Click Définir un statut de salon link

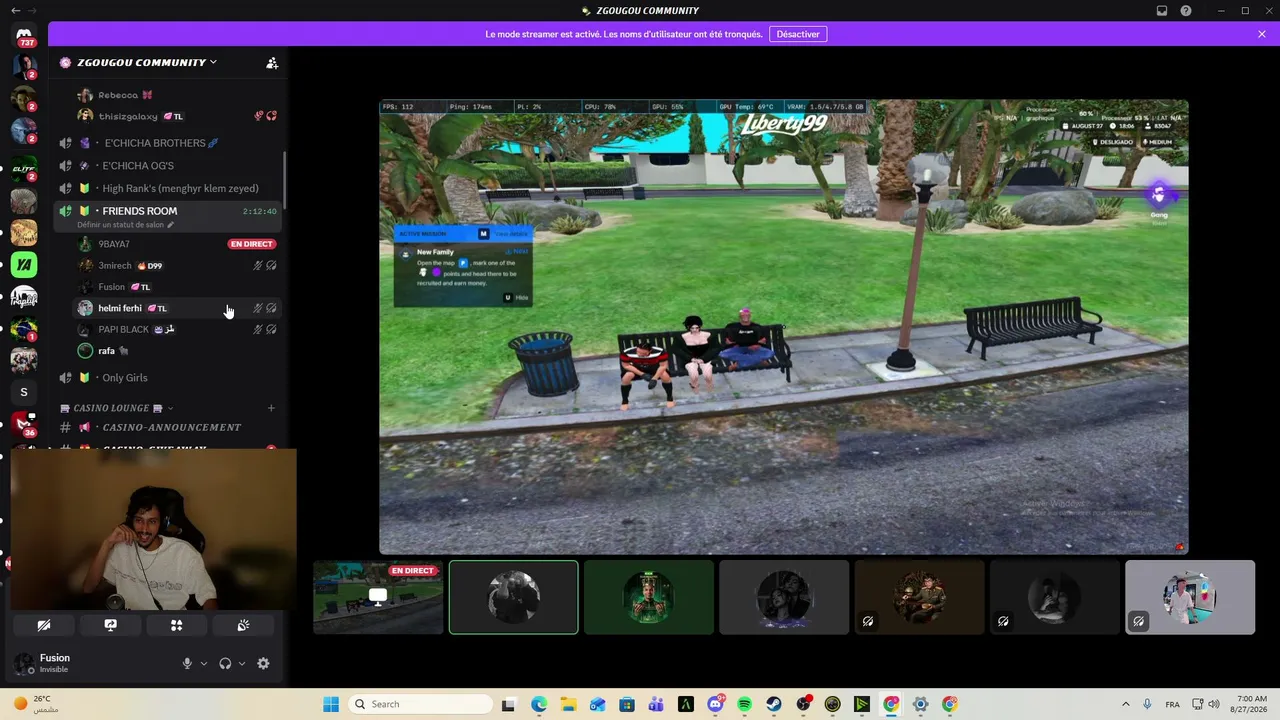(x=125, y=225)
